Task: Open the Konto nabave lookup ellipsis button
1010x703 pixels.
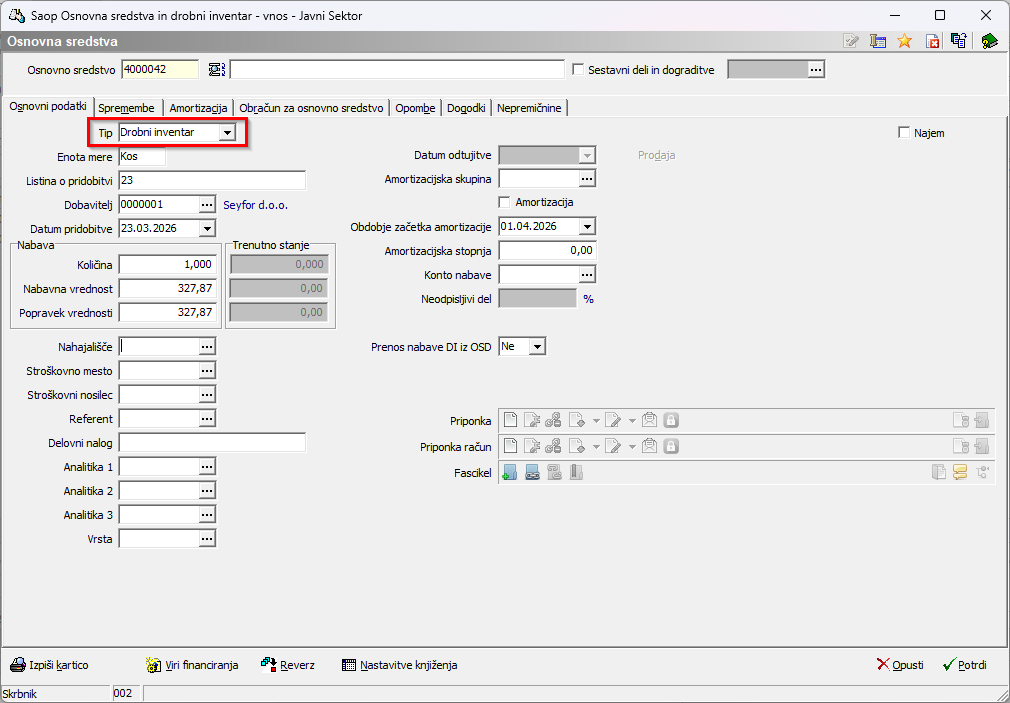Action: 587,275
